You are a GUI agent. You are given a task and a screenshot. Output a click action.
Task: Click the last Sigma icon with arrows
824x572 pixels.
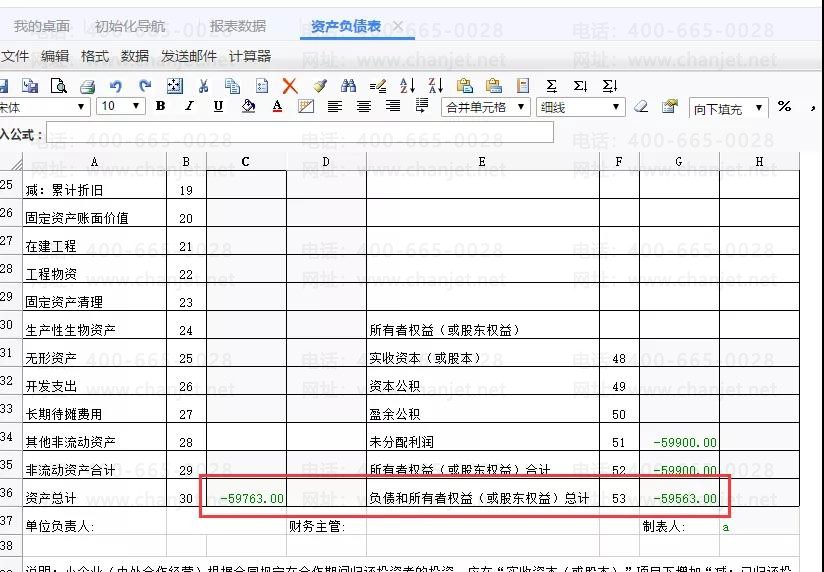(610, 85)
